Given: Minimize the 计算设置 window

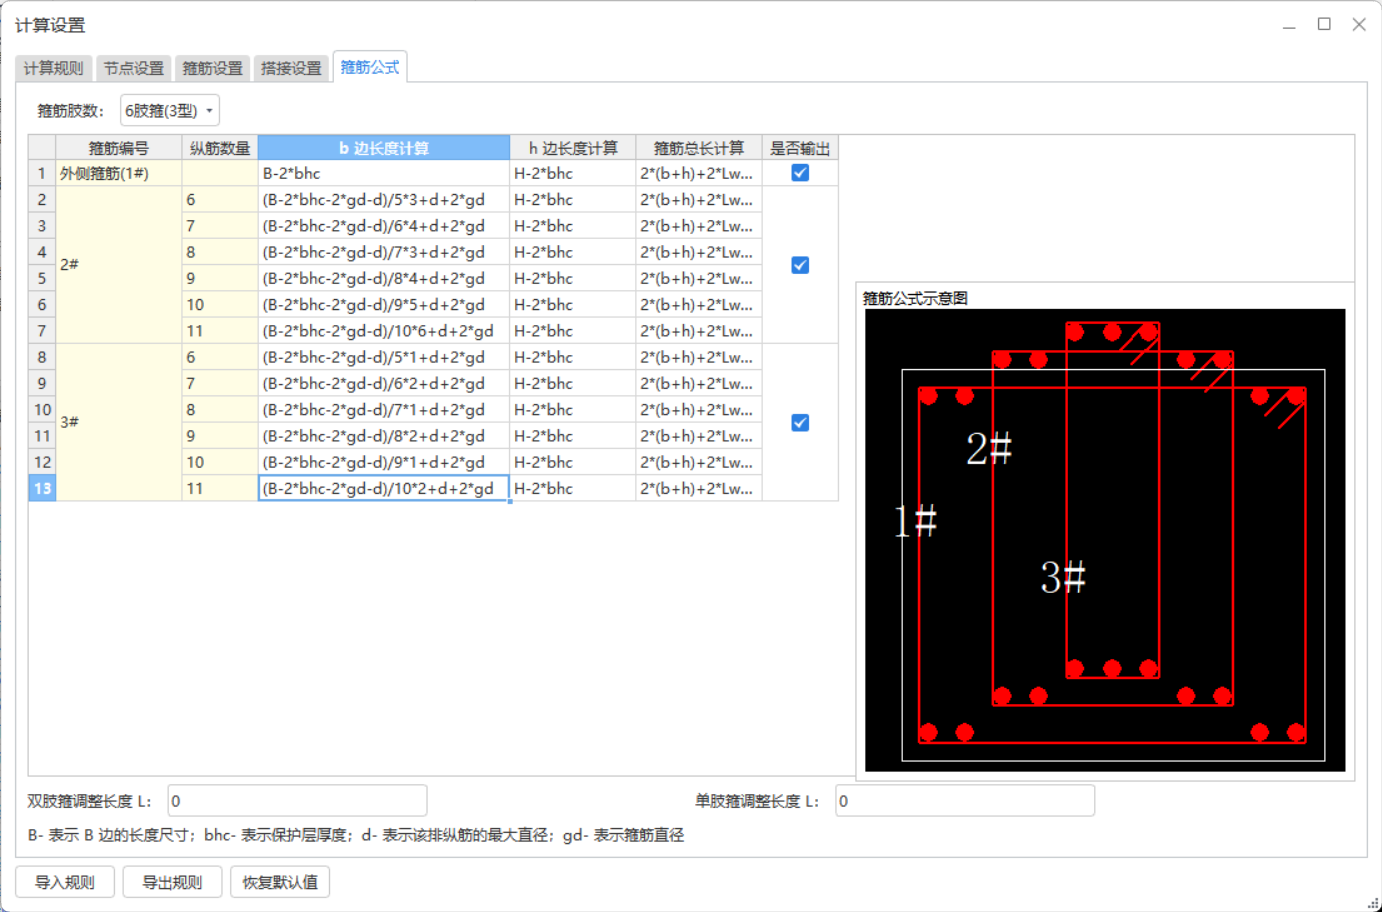Looking at the screenshot, I should pyautogui.click(x=1289, y=24).
